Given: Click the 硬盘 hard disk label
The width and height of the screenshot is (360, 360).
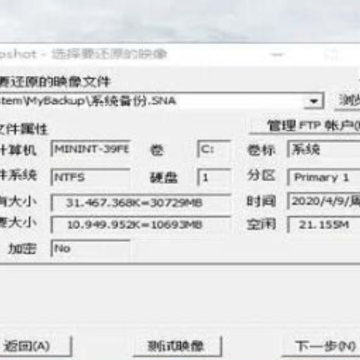Looking at the screenshot, I should [163, 178].
